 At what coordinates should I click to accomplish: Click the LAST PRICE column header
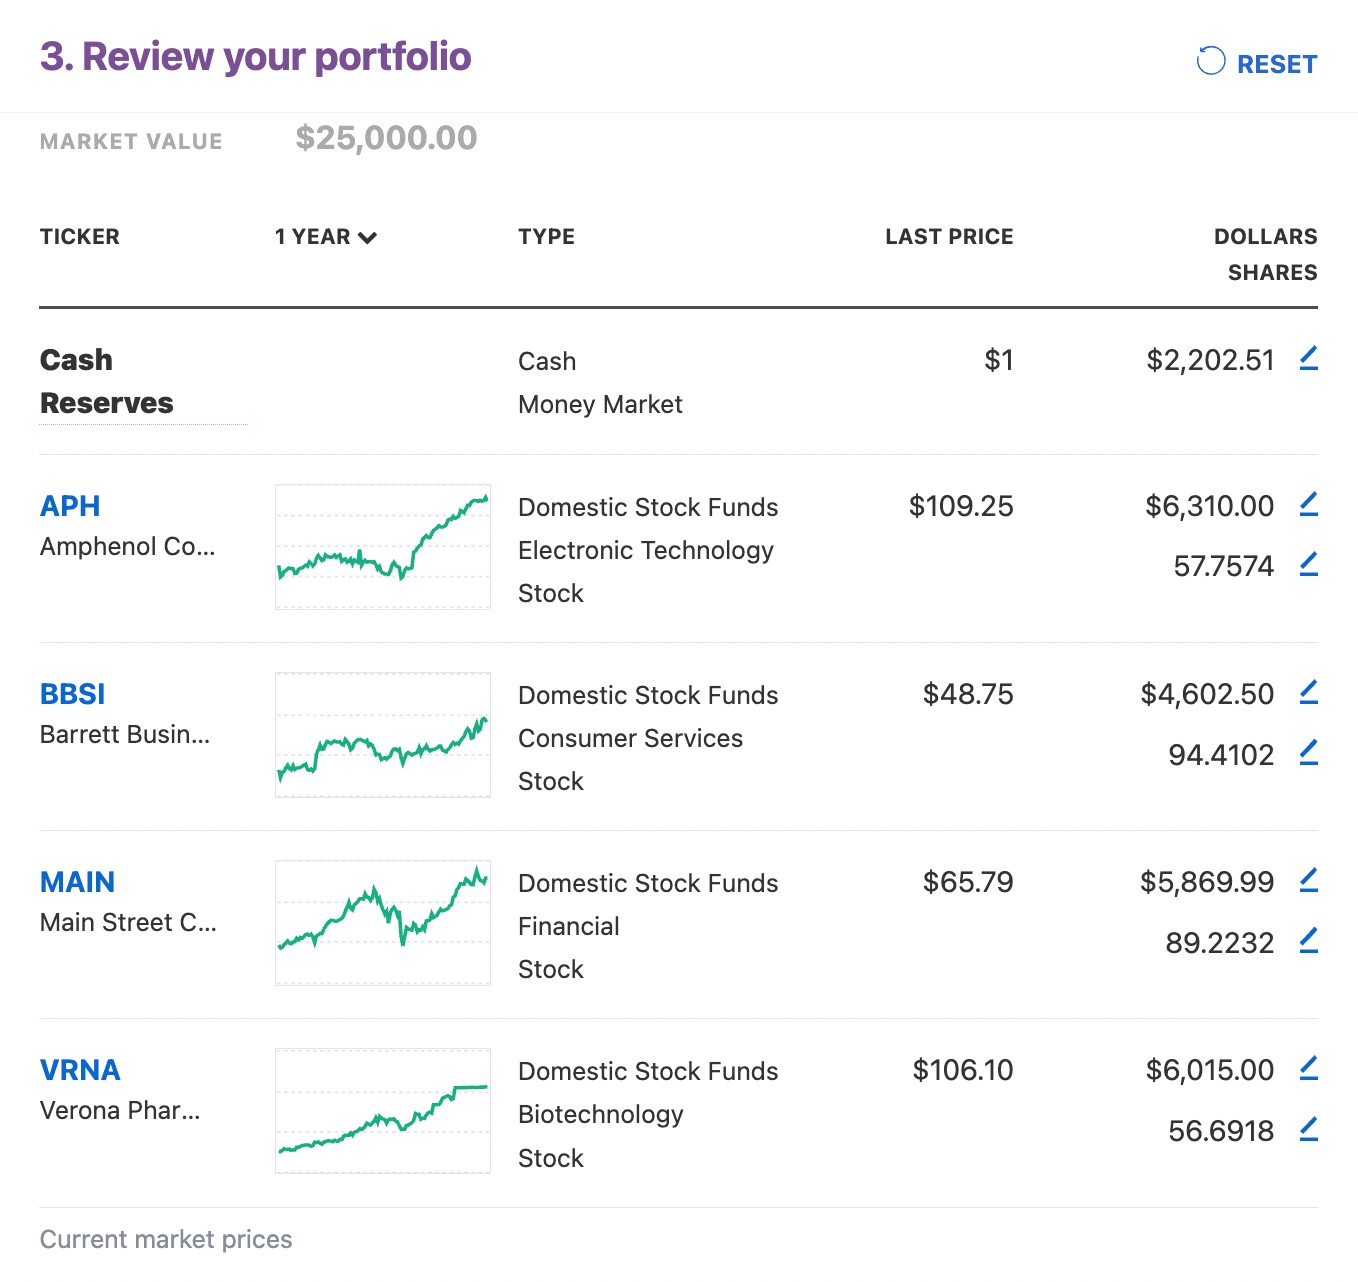tap(949, 237)
